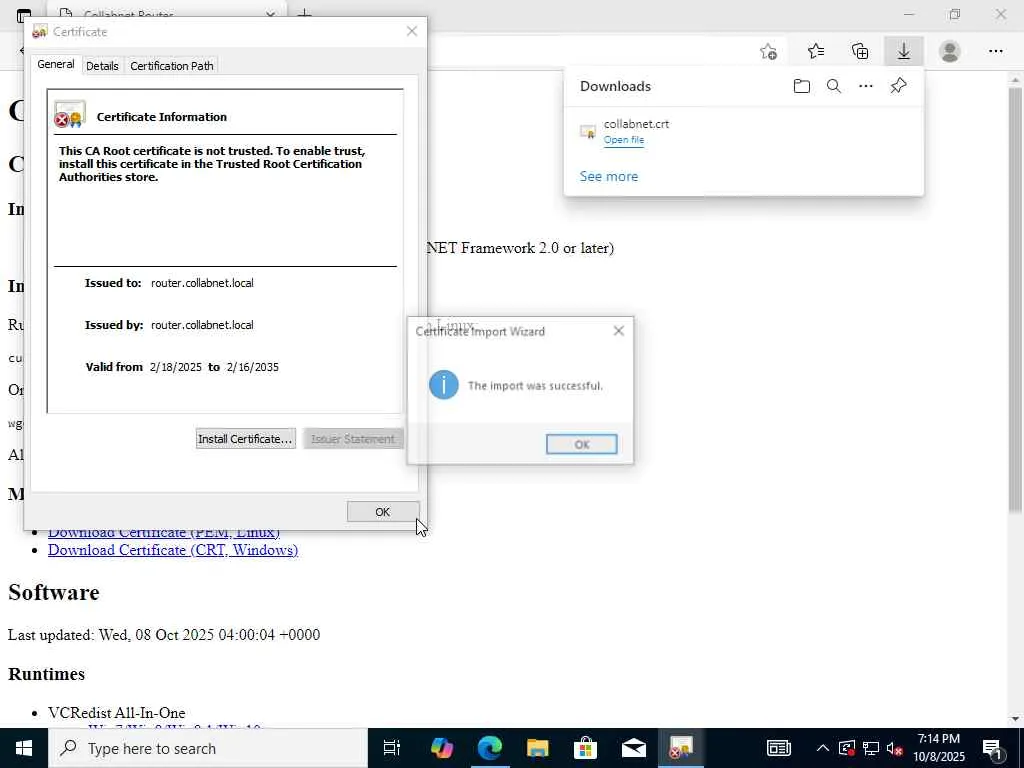The height and width of the screenshot is (768, 1024).
Task: Open News and interests taskbar icon
Action: click(778, 748)
